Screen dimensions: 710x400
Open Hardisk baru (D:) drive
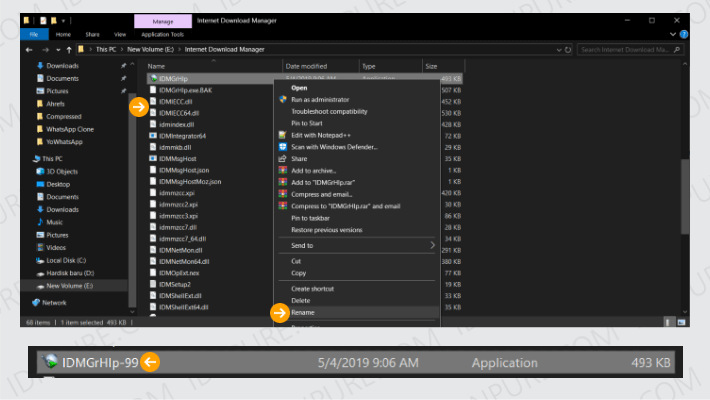70,273
